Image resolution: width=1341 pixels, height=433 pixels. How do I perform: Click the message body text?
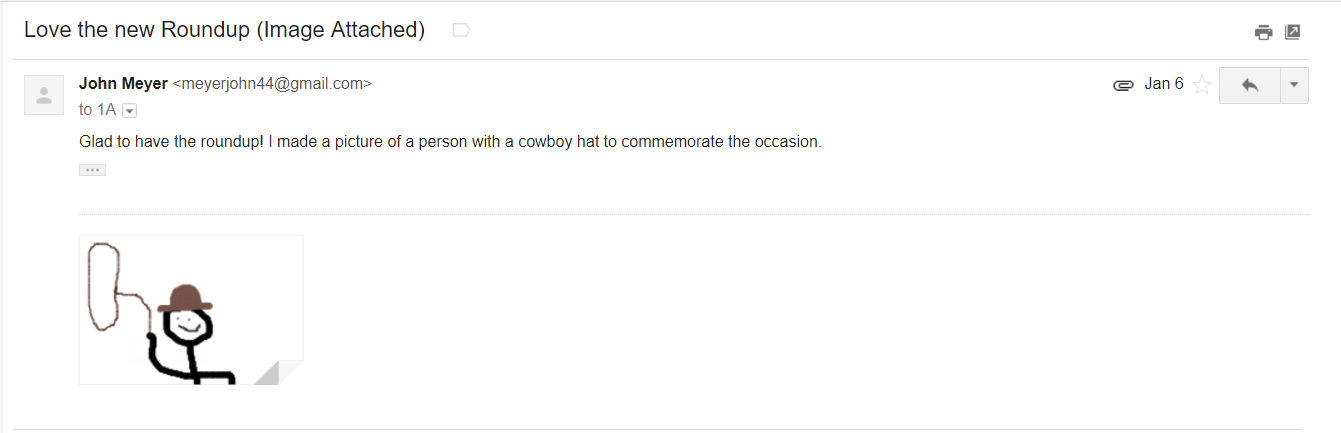coord(450,141)
